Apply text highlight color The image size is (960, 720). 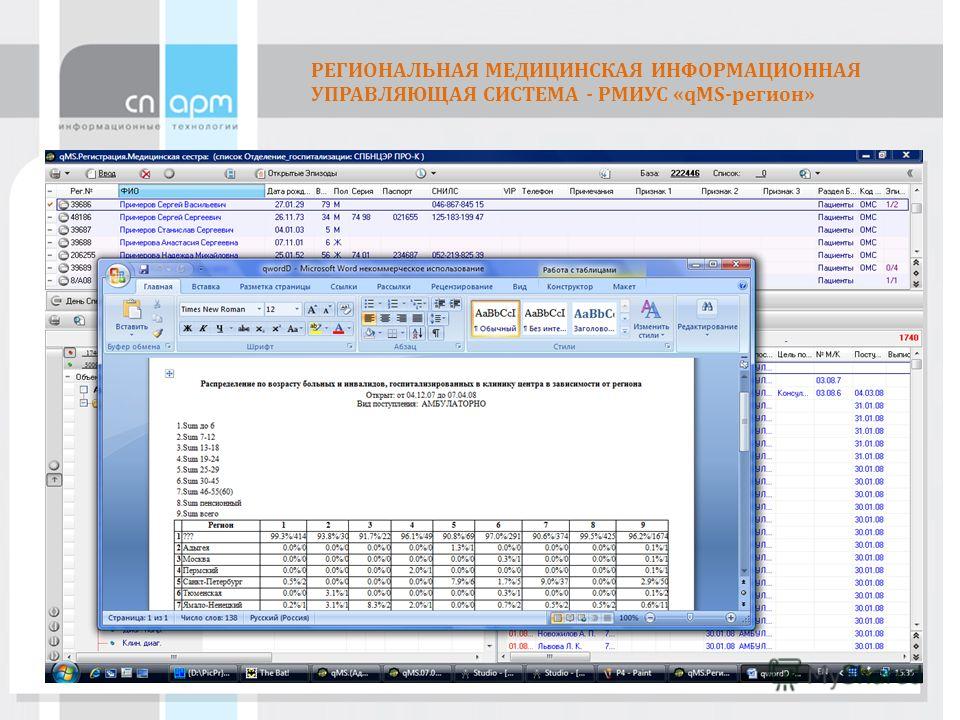coord(315,329)
